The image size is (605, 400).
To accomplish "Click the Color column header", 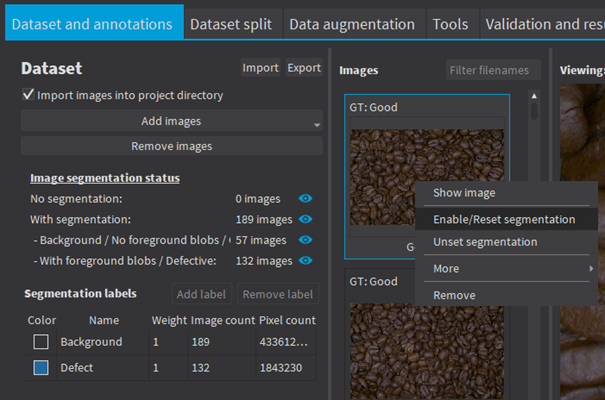I will click(42, 320).
